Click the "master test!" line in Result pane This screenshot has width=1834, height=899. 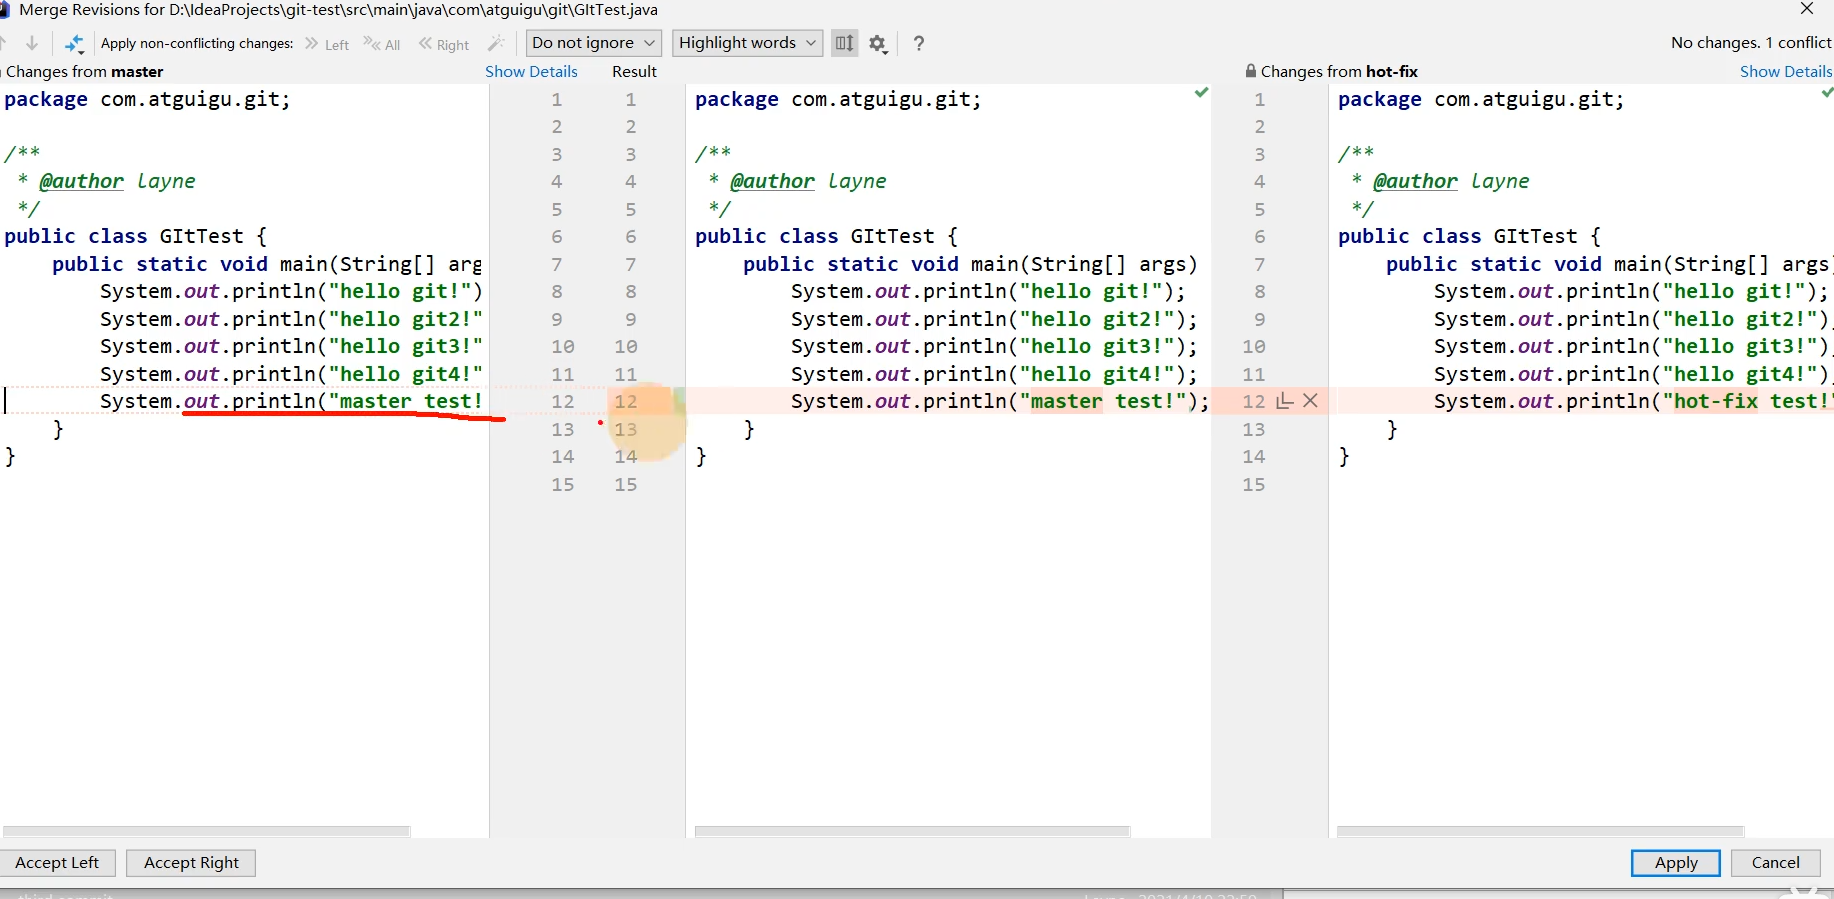(x=1000, y=401)
